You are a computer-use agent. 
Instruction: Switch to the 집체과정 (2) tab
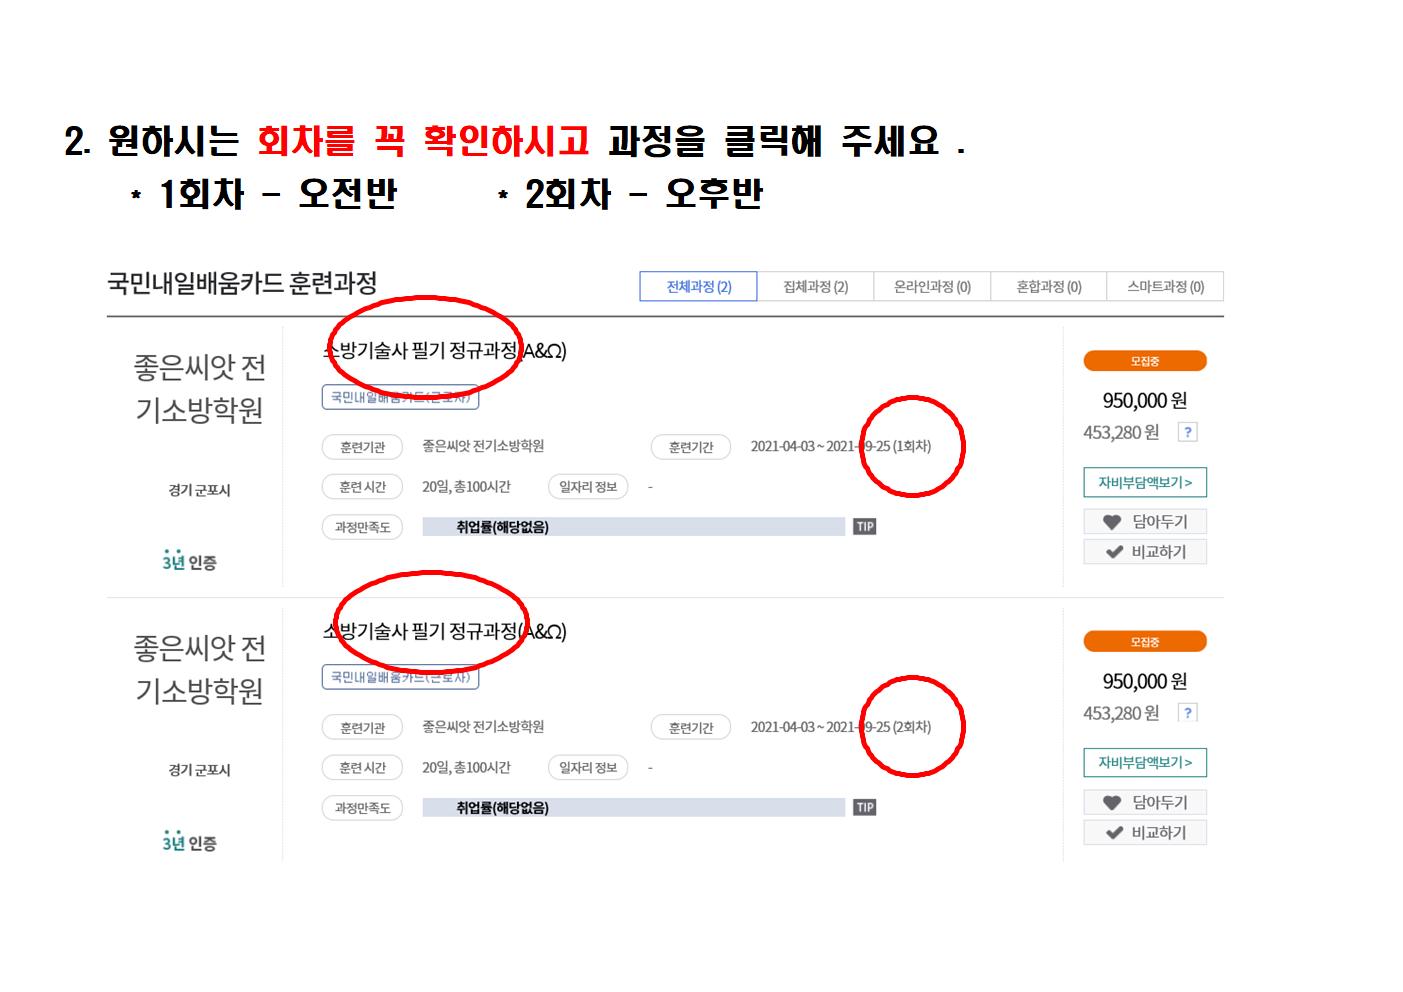tap(815, 286)
